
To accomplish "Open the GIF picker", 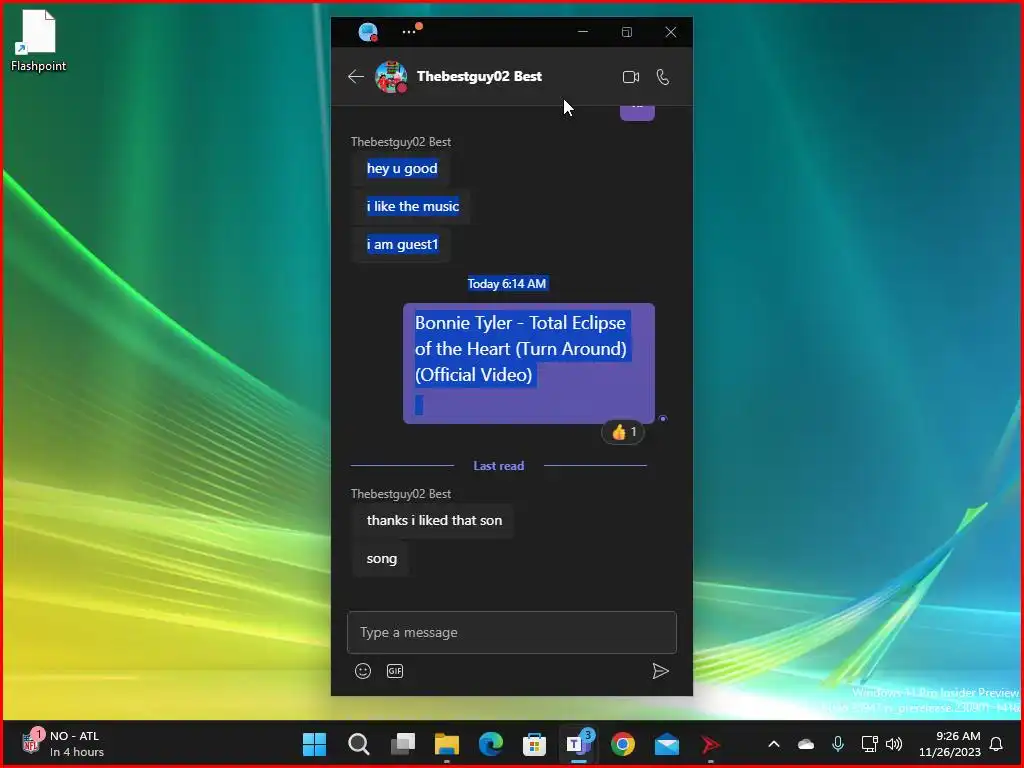I will click(395, 671).
